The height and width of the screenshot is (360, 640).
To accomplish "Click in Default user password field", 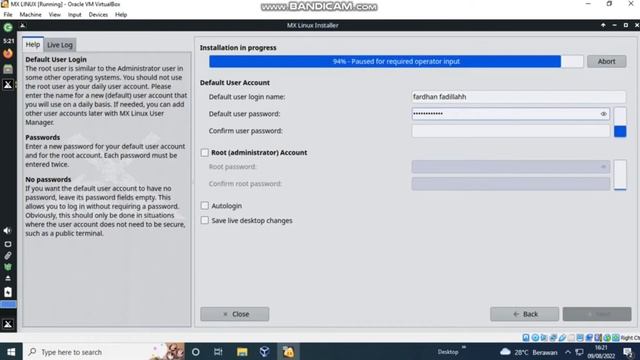I will click(511, 114).
